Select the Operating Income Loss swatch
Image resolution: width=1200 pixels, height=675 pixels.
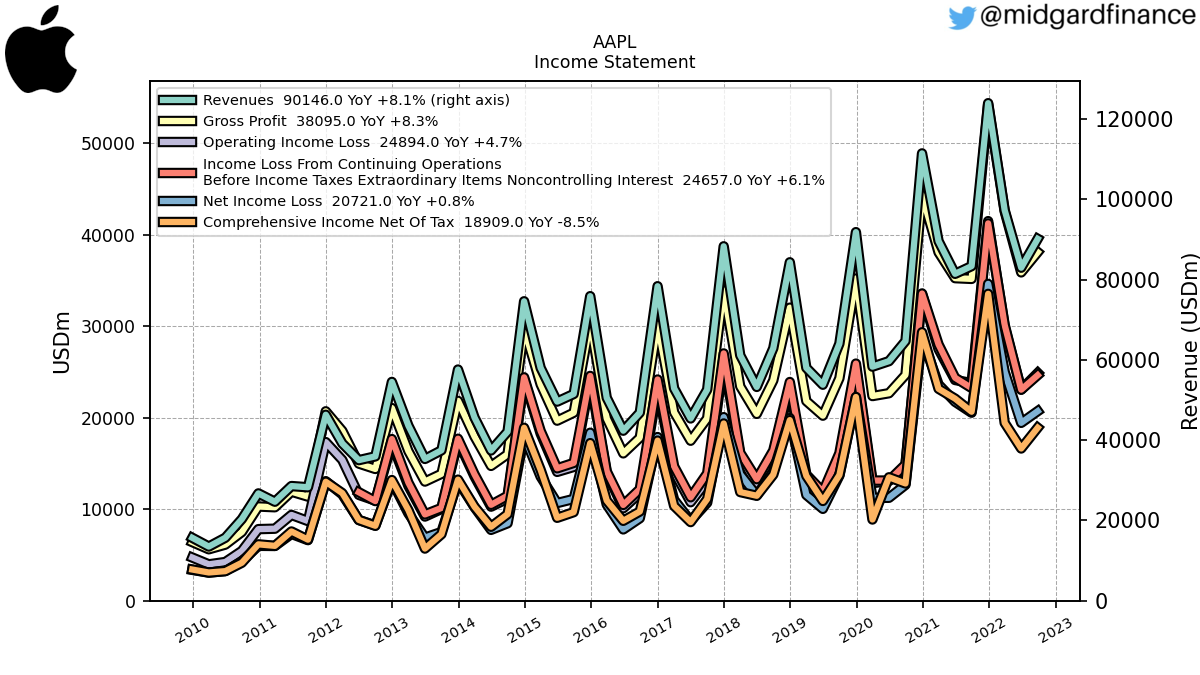coord(178,142)
